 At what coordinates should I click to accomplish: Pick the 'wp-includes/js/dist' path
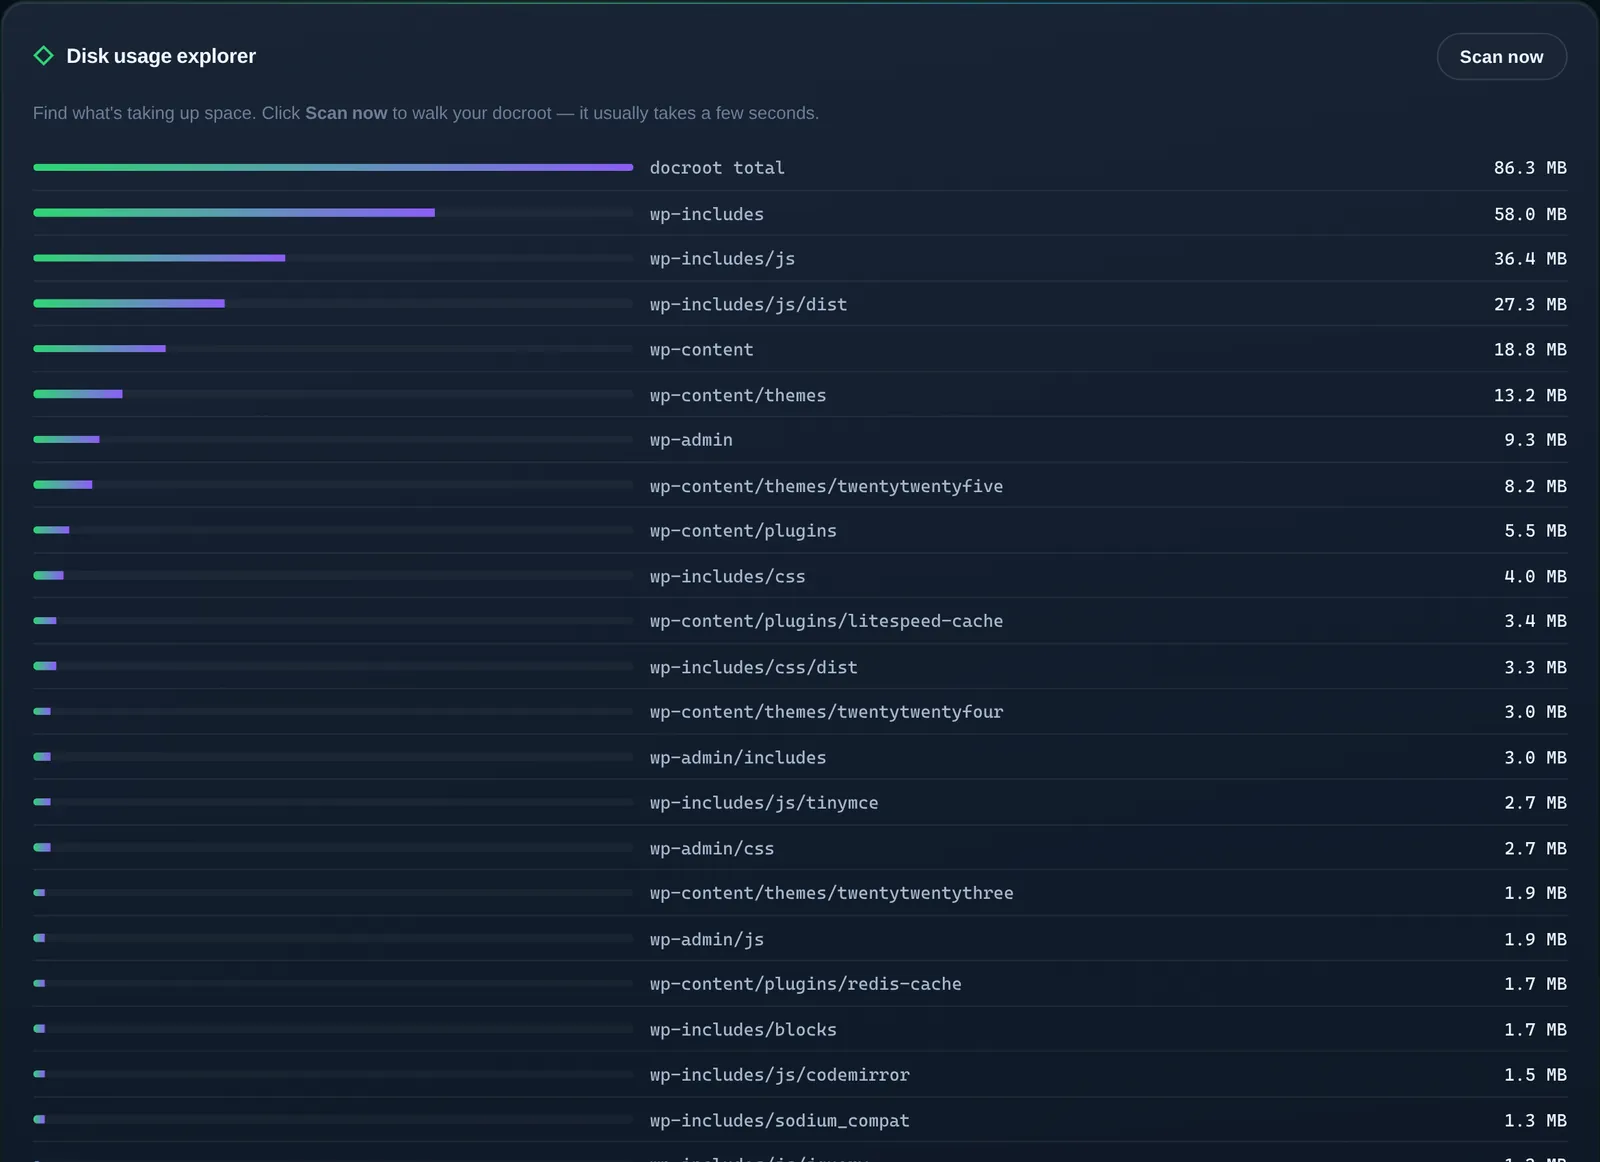tap(748, 304)
